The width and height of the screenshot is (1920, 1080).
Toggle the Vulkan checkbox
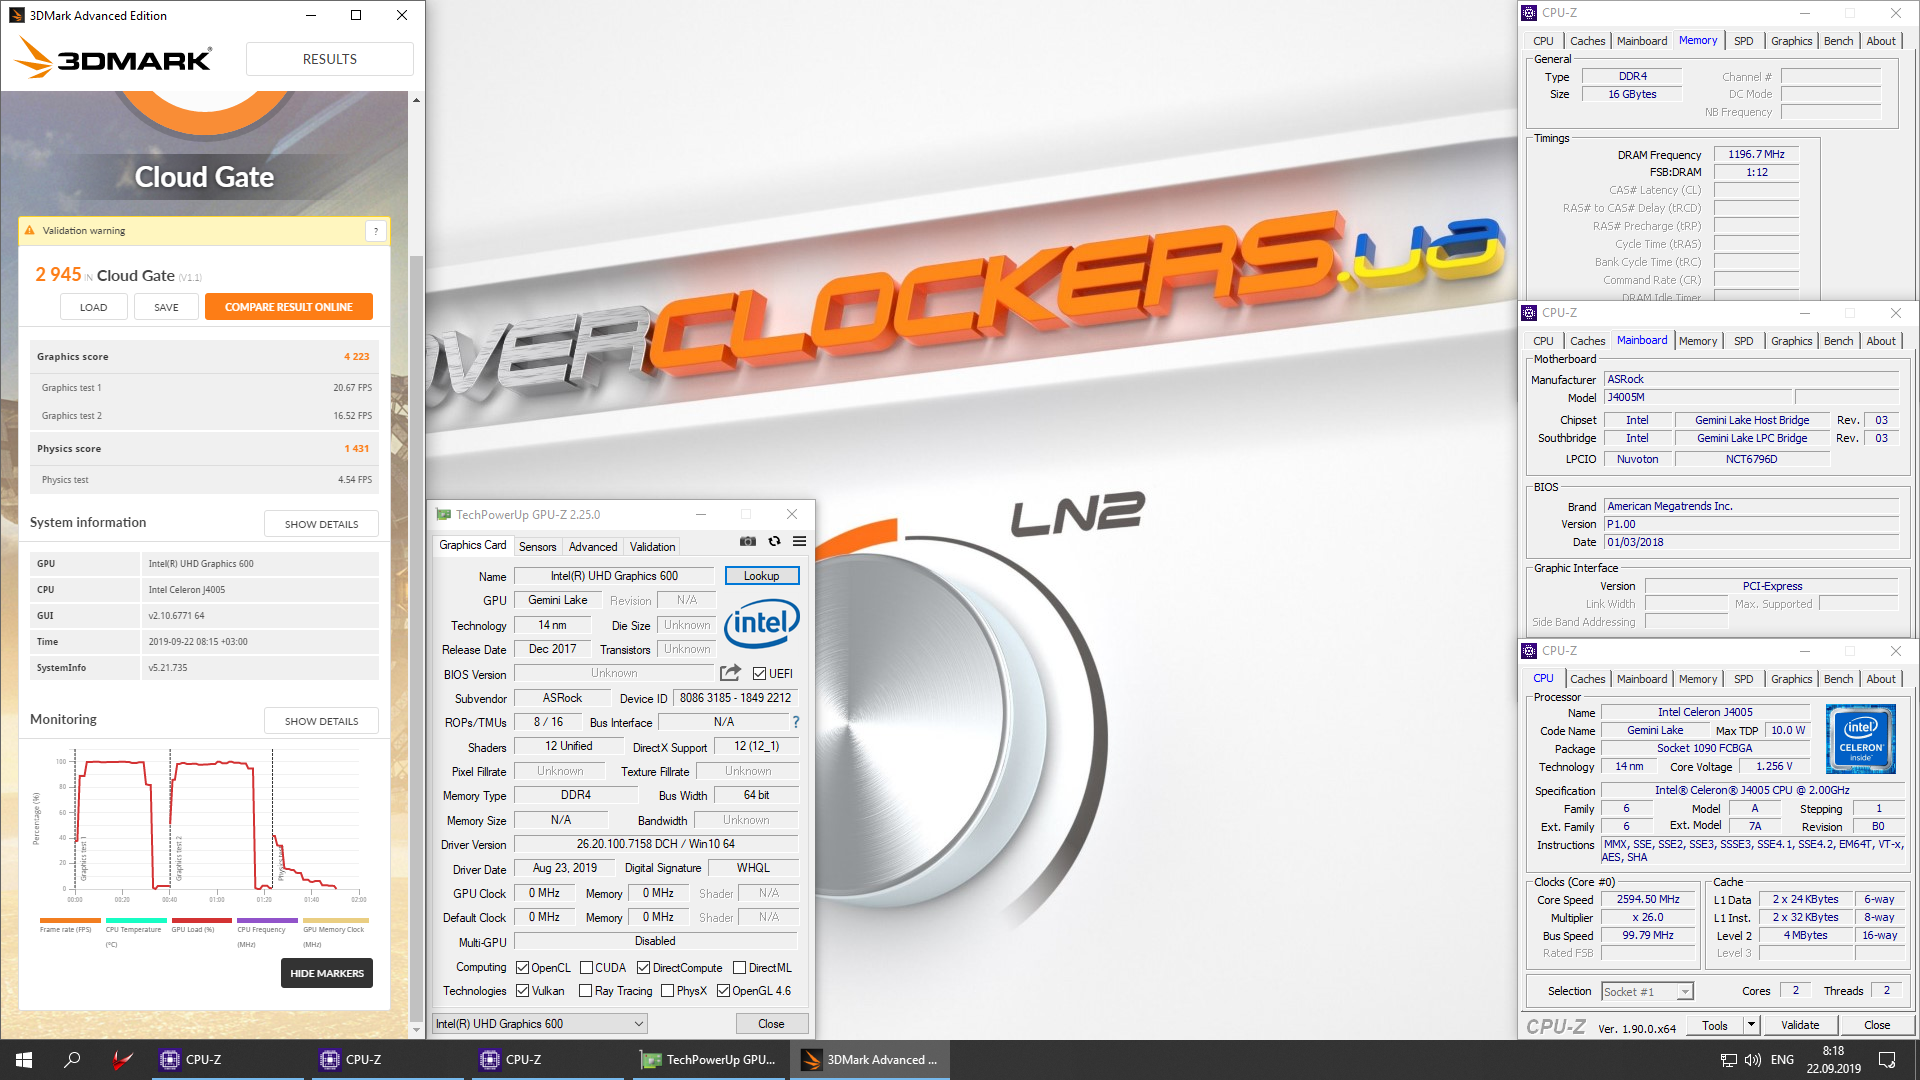[522, 991]
